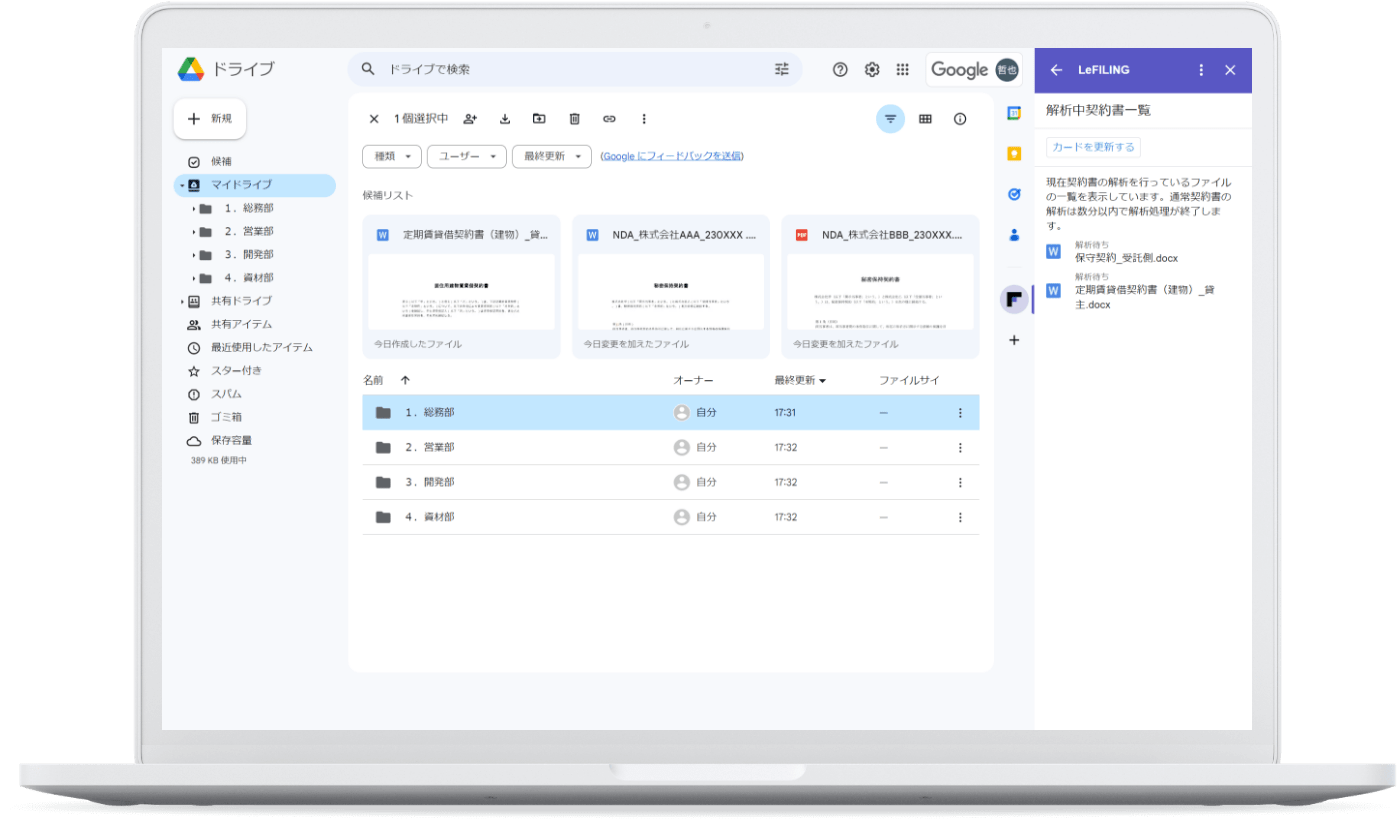Click the カードを更新する button
This screenshot has width=1400, height=820.
1093,147
